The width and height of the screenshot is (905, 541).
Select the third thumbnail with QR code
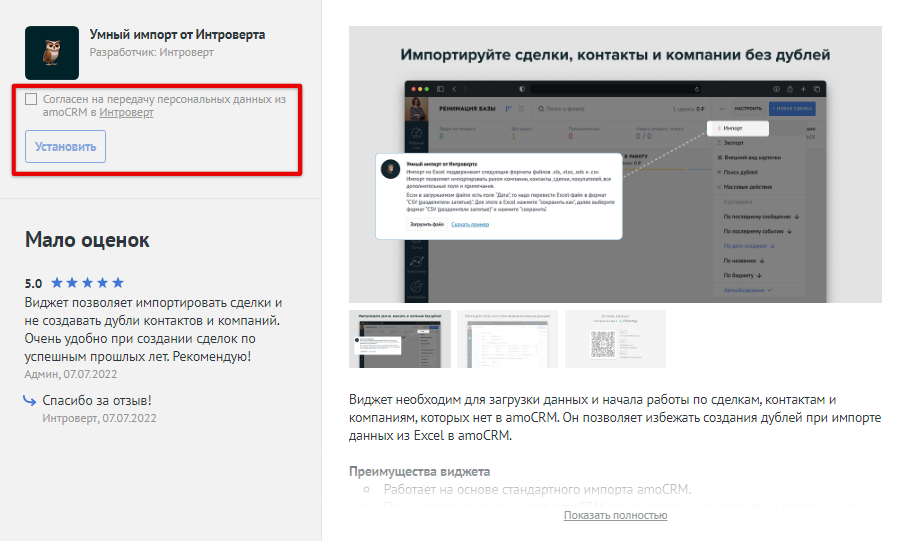click(x=615, y=339)
